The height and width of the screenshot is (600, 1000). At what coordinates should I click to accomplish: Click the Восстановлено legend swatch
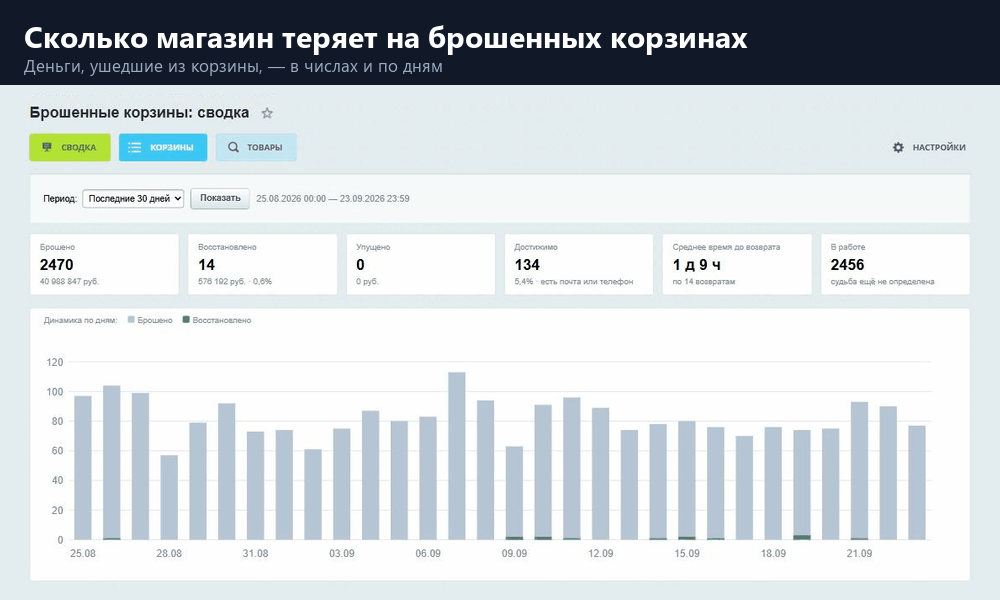coord(186,319)
